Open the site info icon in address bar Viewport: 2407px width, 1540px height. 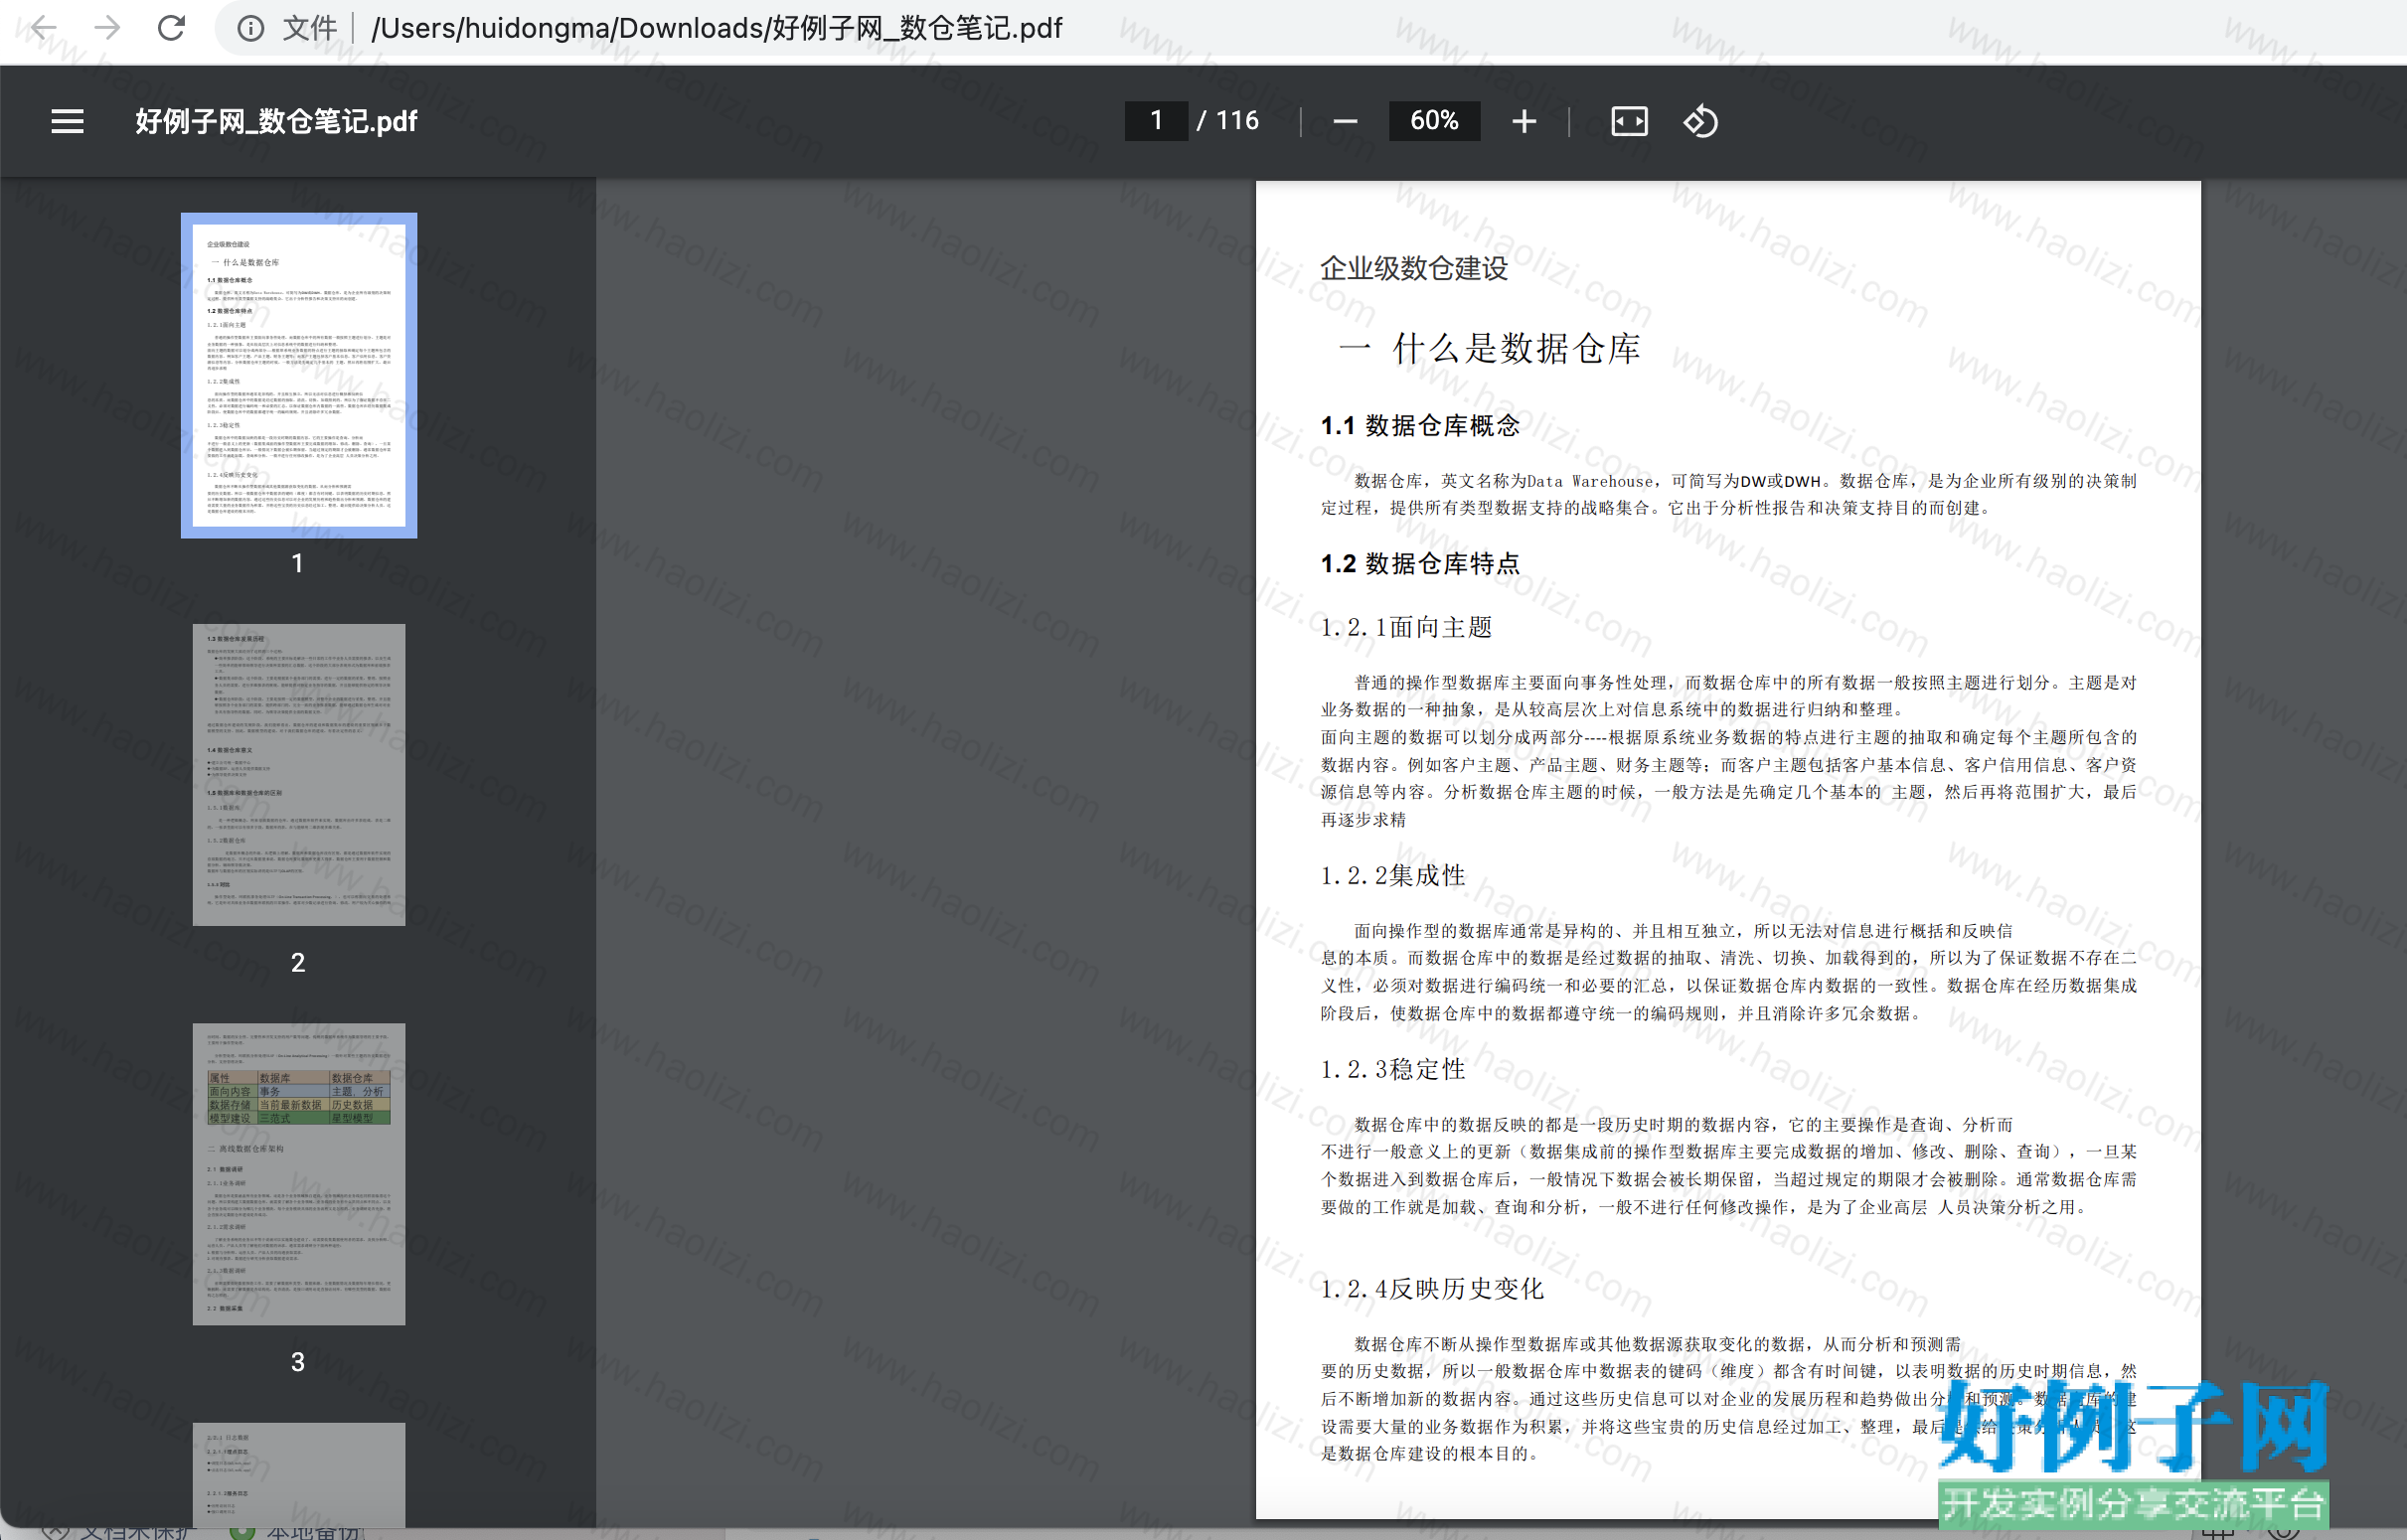tap(250, 28)
